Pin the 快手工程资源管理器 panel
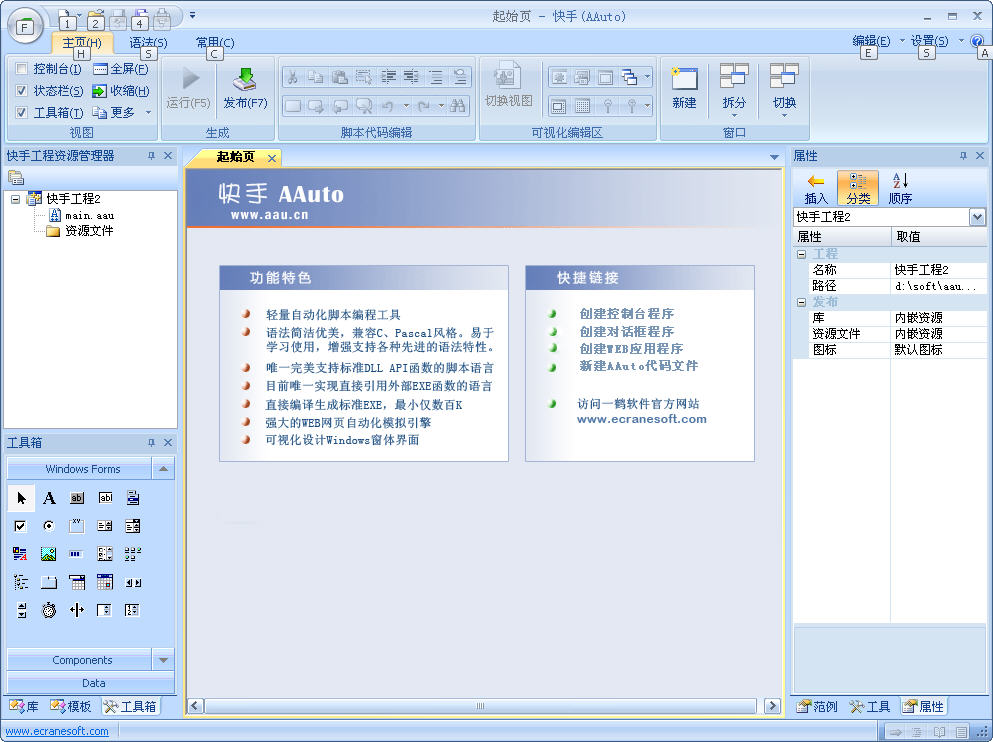 click(151, 156)
